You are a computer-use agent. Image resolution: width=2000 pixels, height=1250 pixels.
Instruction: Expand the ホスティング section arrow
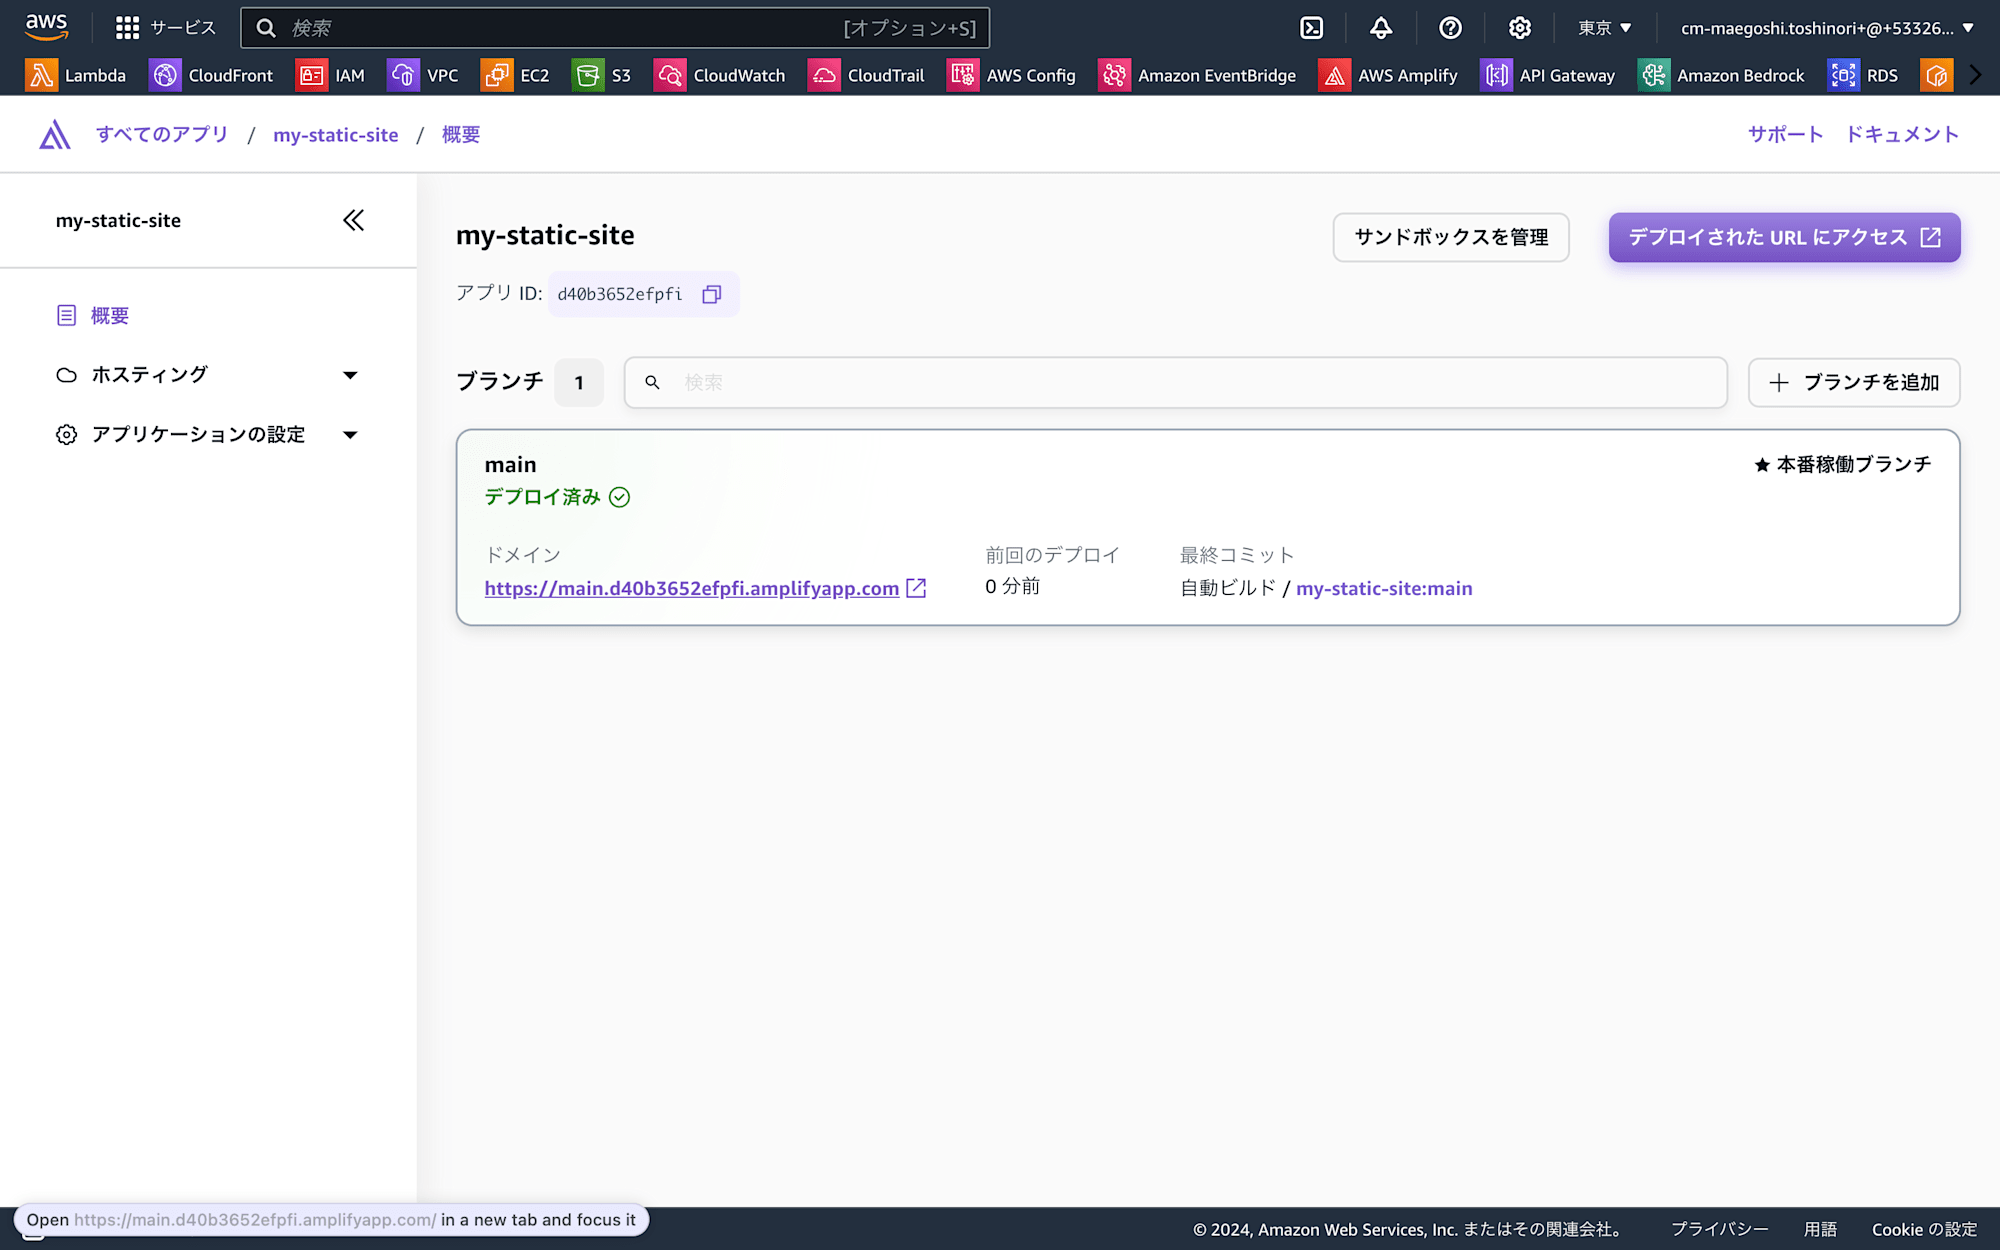pos(350,375)
